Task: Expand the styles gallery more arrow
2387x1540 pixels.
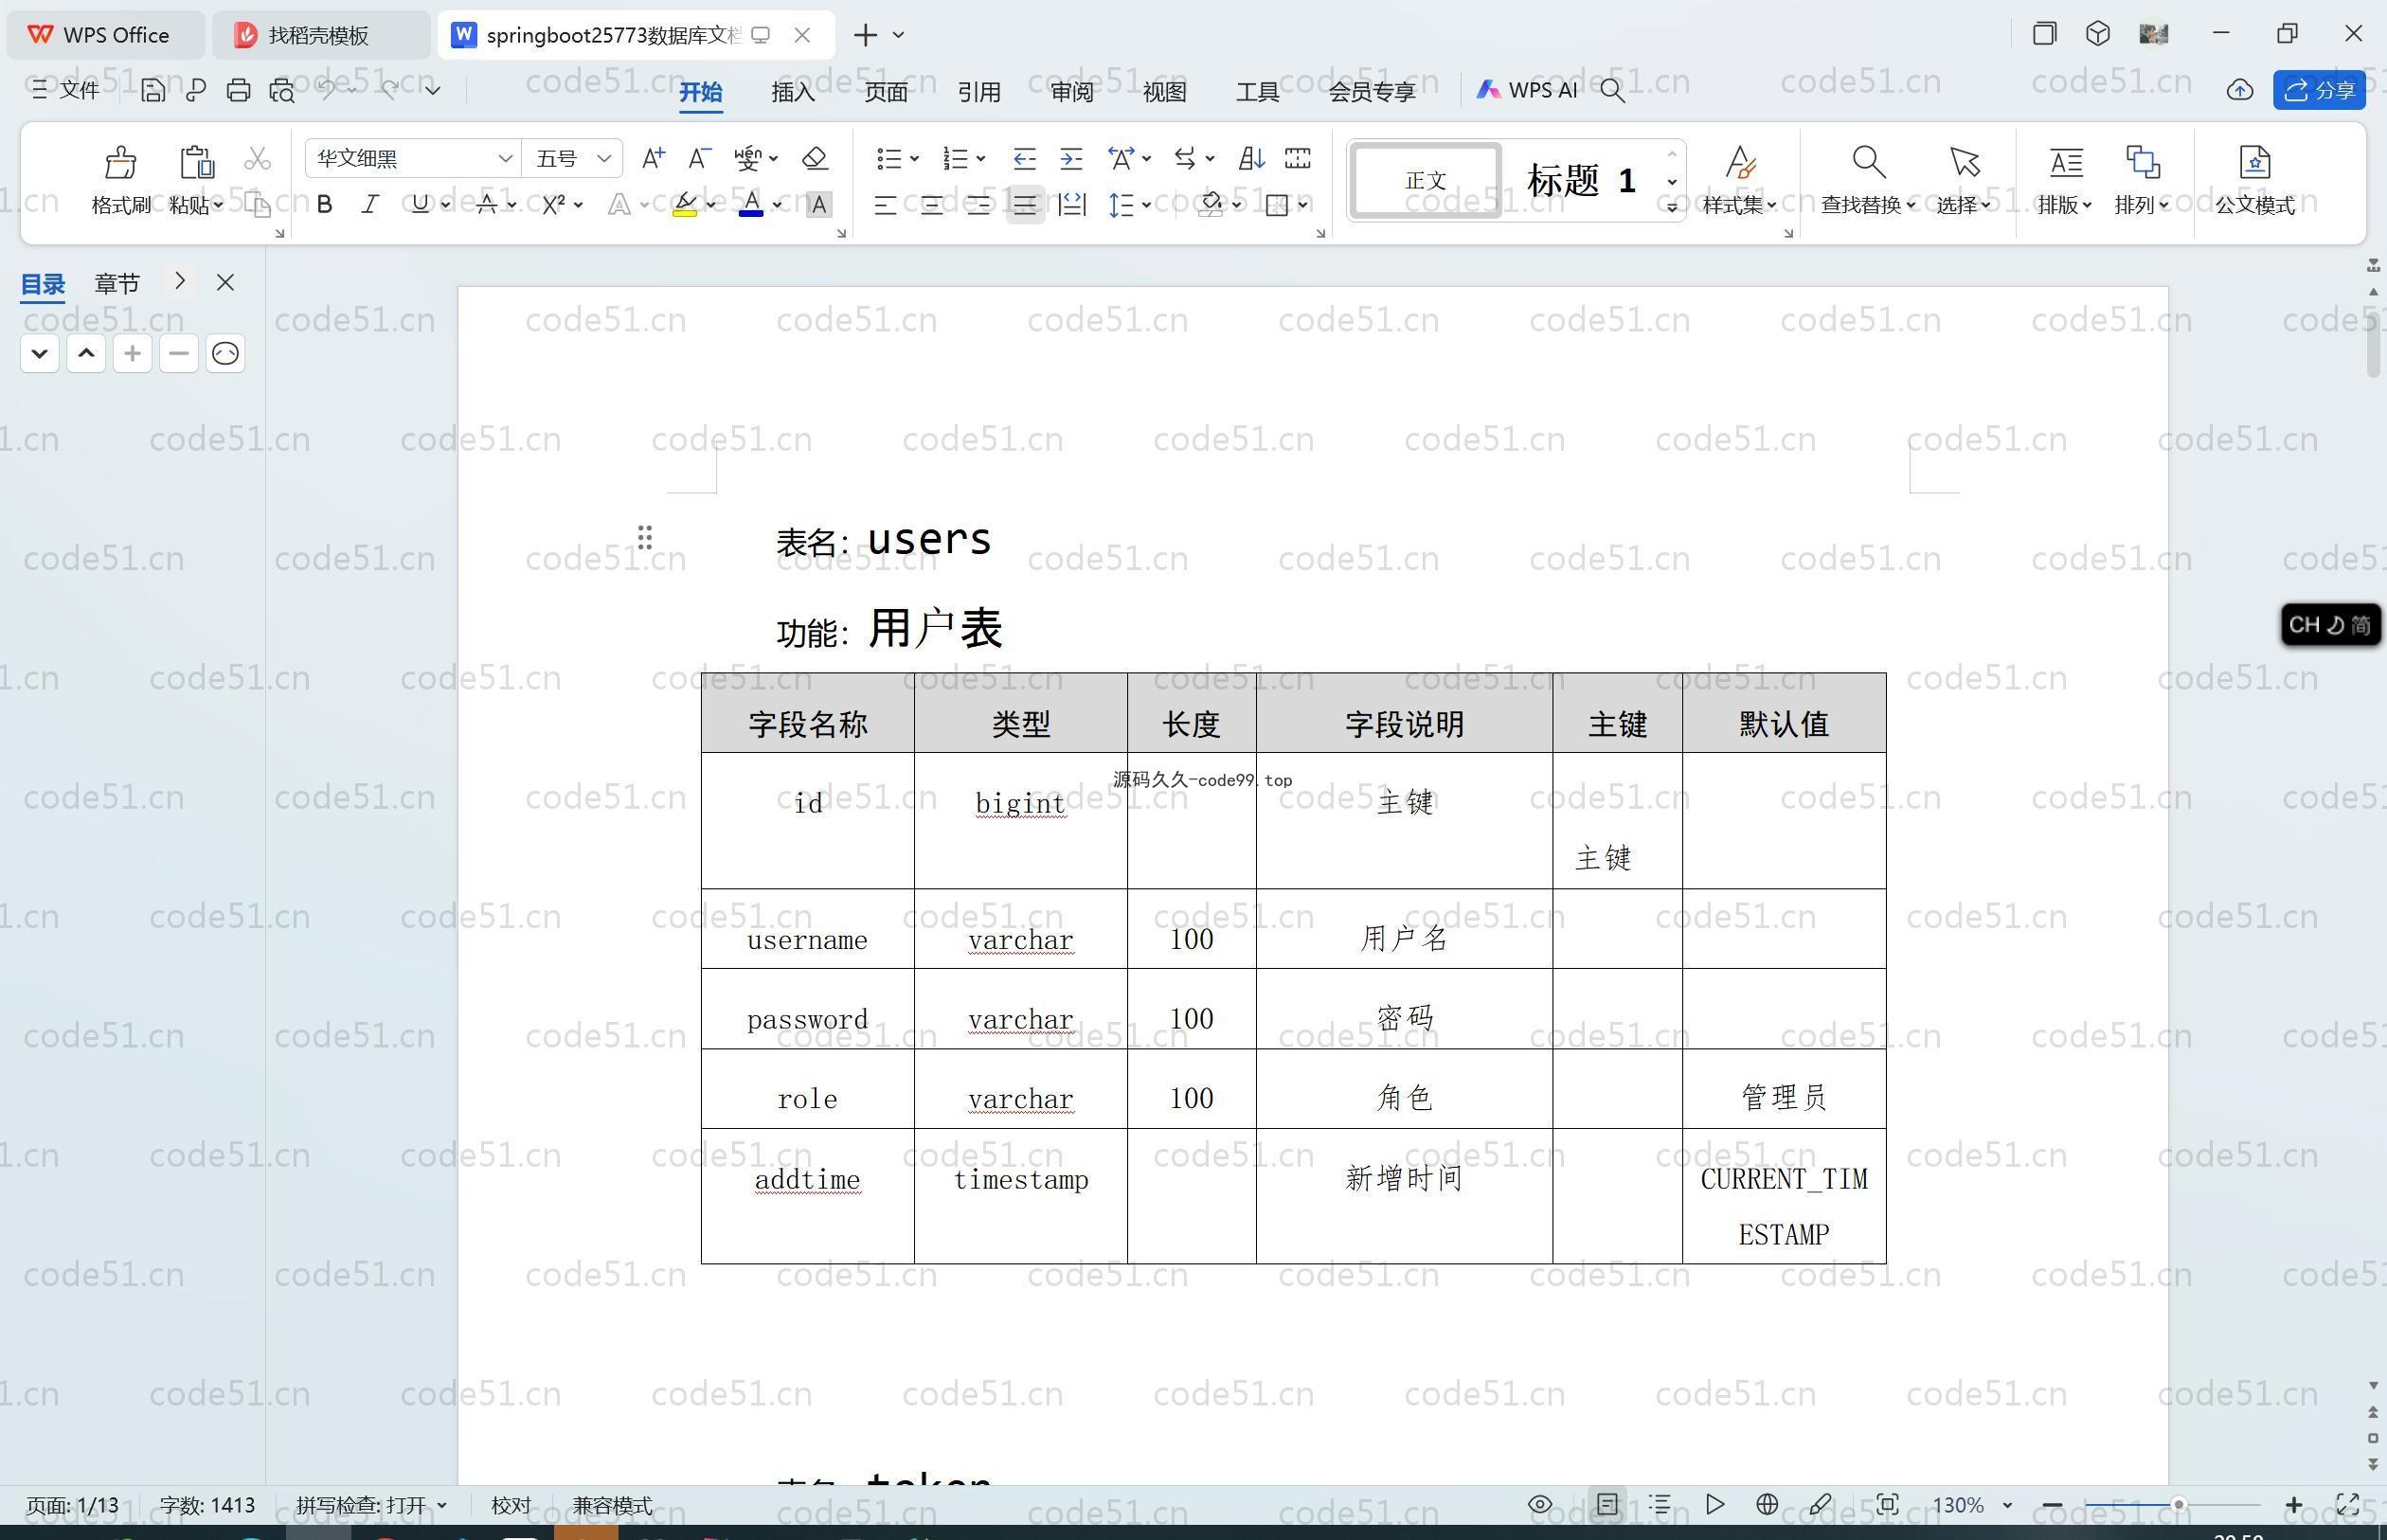Action: [1672, 207]
